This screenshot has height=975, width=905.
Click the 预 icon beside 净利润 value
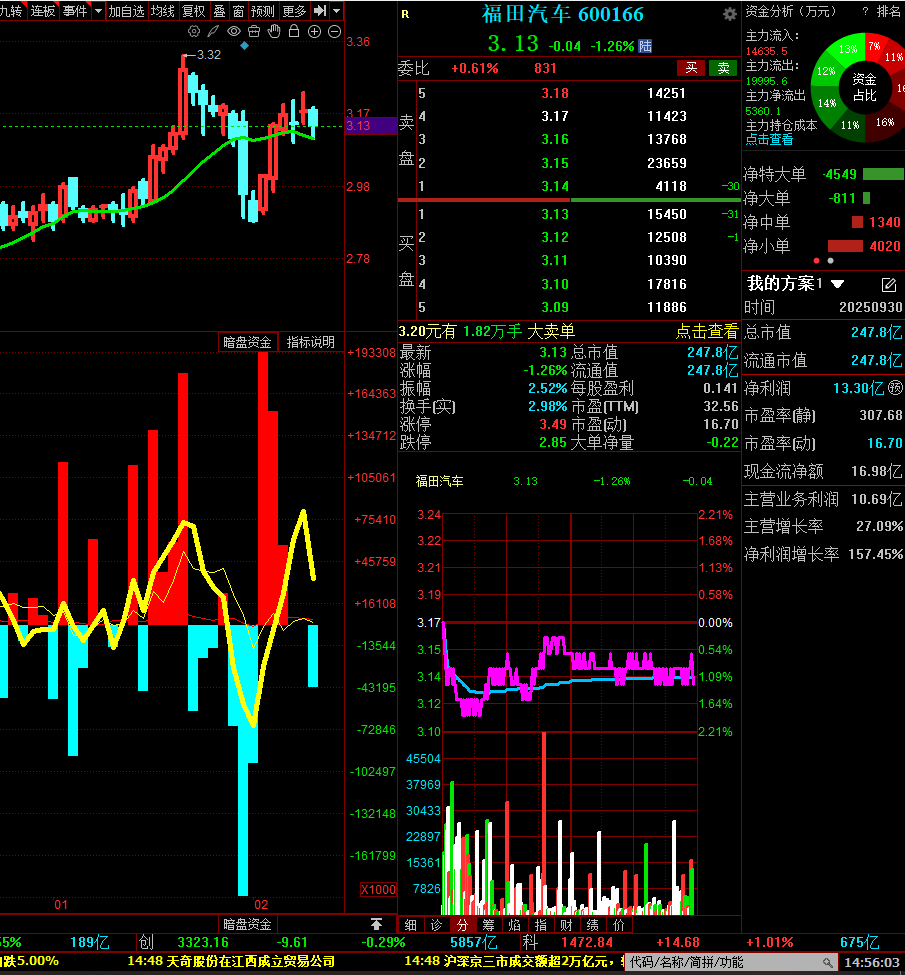coord(894,387)
